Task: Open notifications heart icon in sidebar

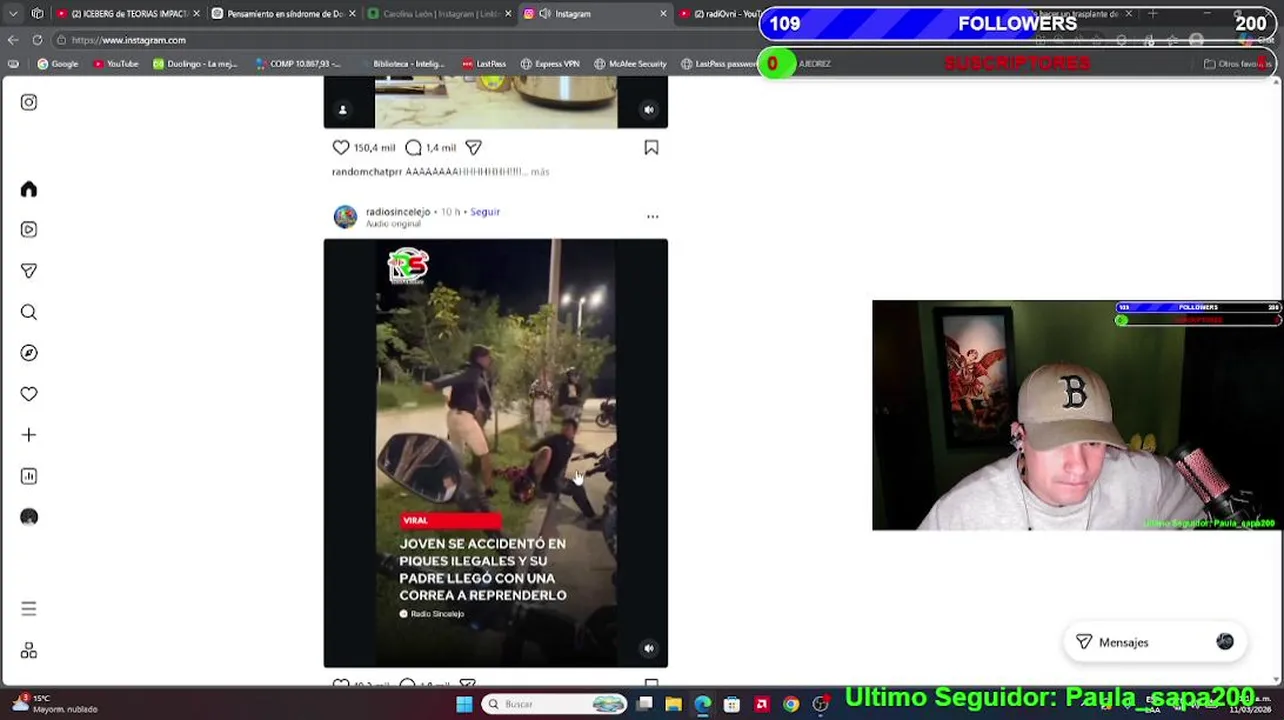Action: 29,394
